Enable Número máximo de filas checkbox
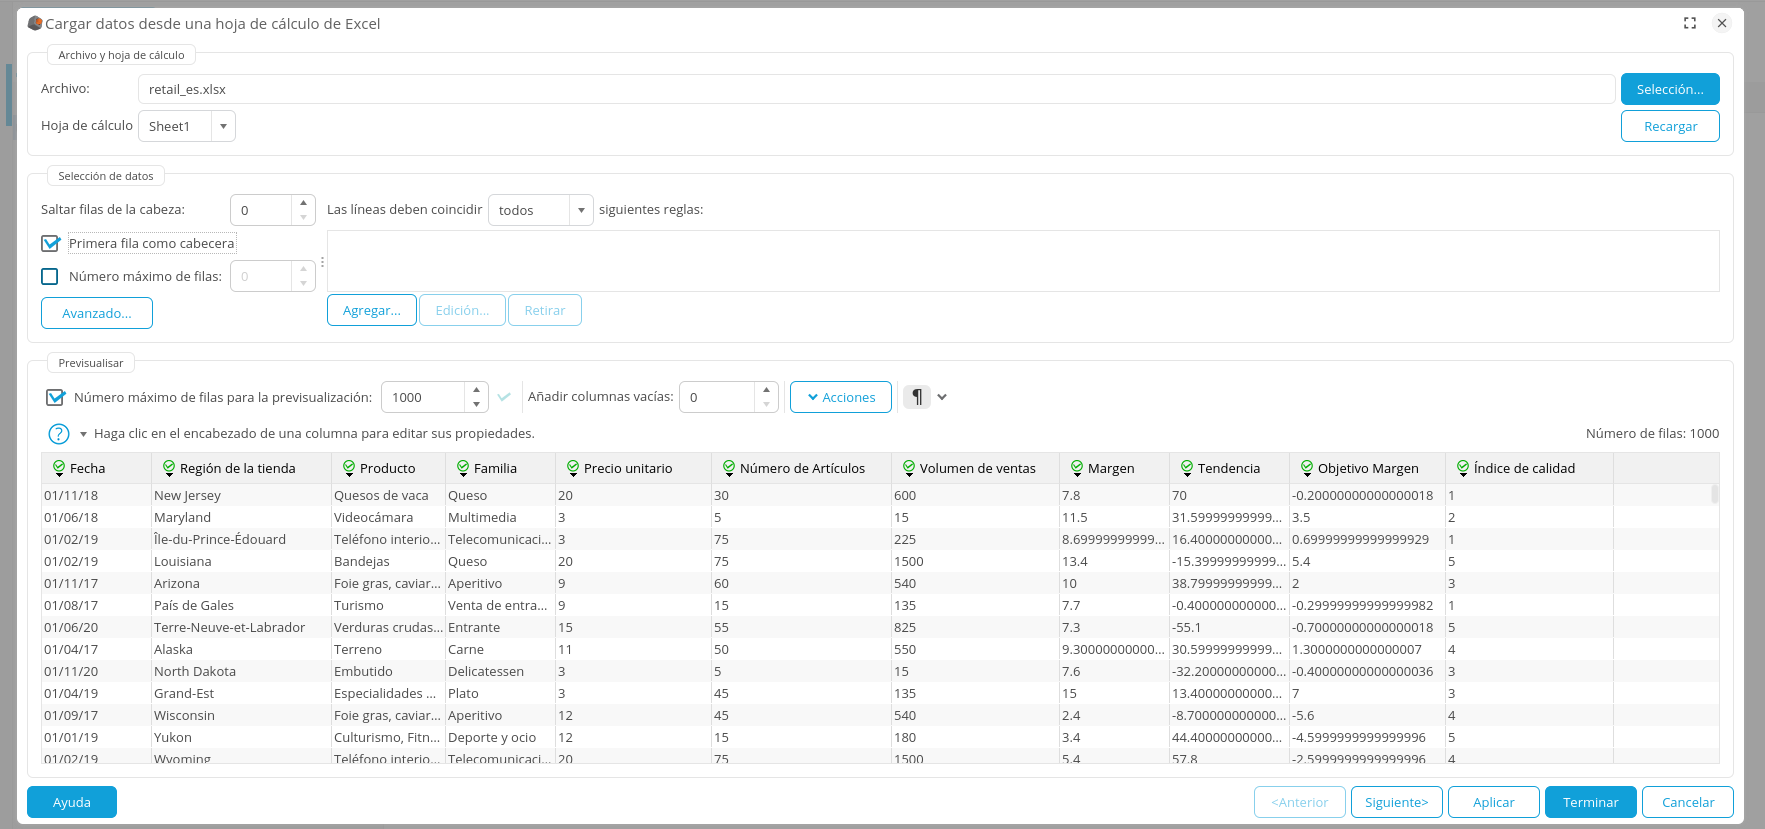 [50, 276]
